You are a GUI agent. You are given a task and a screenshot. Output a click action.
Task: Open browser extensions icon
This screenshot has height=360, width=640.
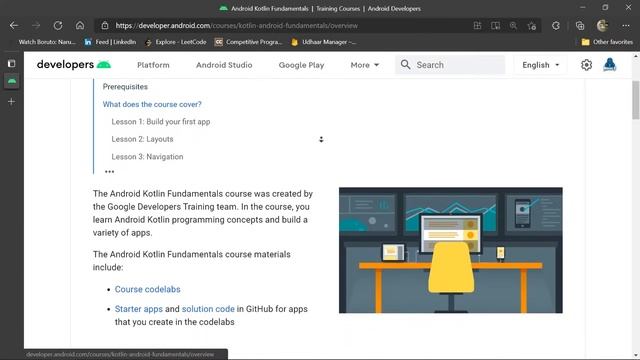(x=556, y=25)
